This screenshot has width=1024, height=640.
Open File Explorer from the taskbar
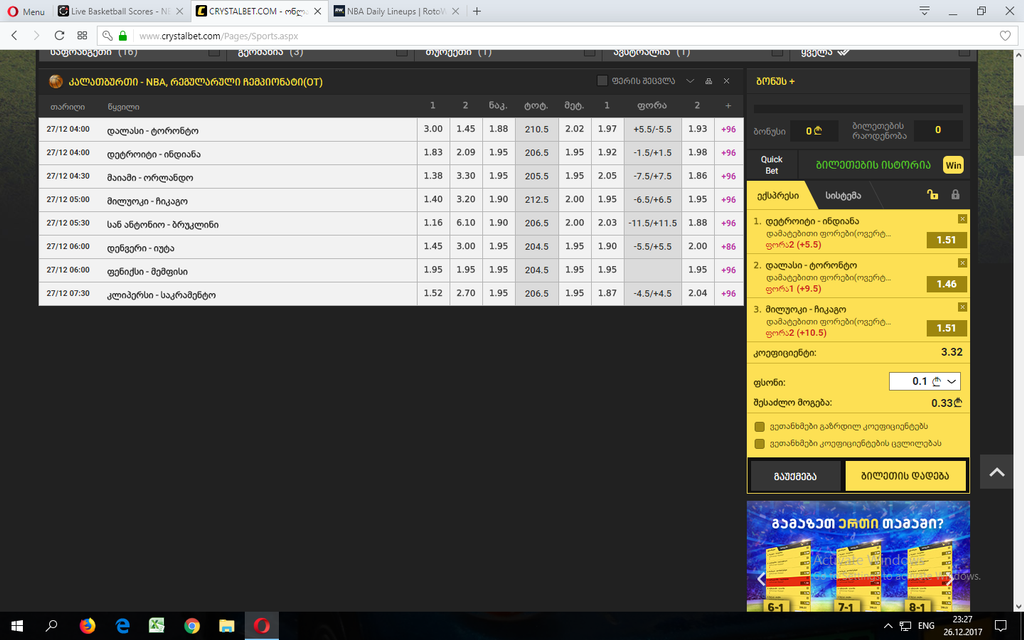(x=227, y=626)
